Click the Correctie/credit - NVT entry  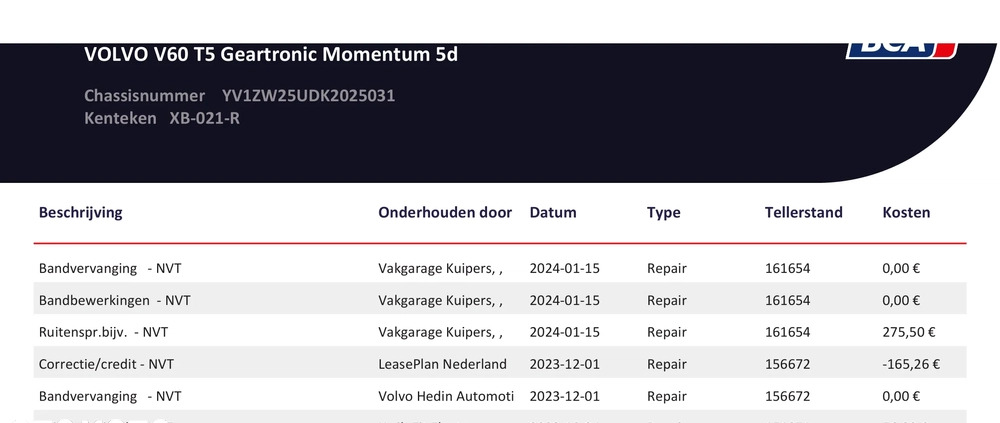coord(106,364)
